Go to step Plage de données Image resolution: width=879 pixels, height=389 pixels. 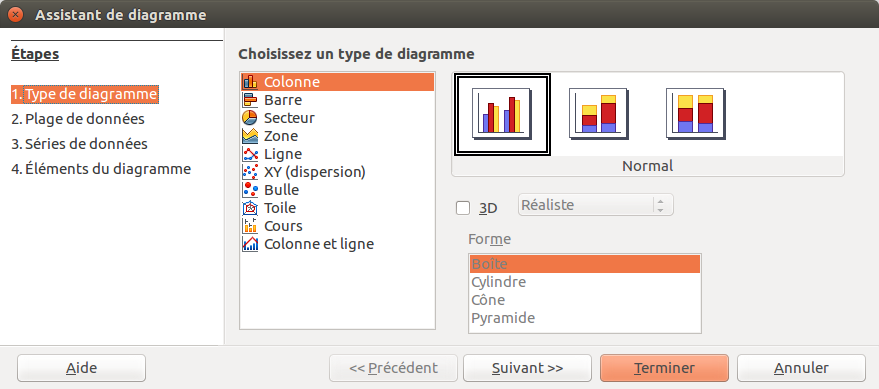78,119
